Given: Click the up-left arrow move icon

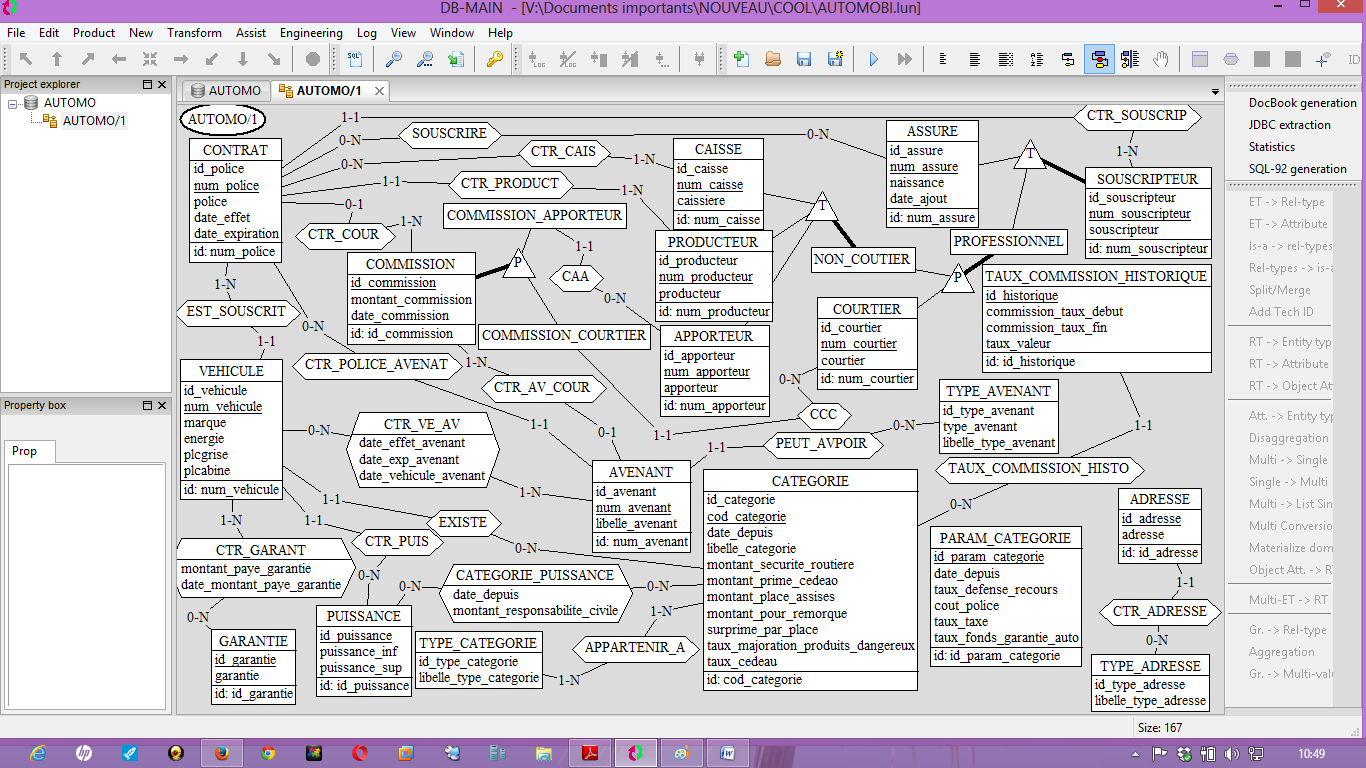Looking at the screenshot, I should pos(26,59).
